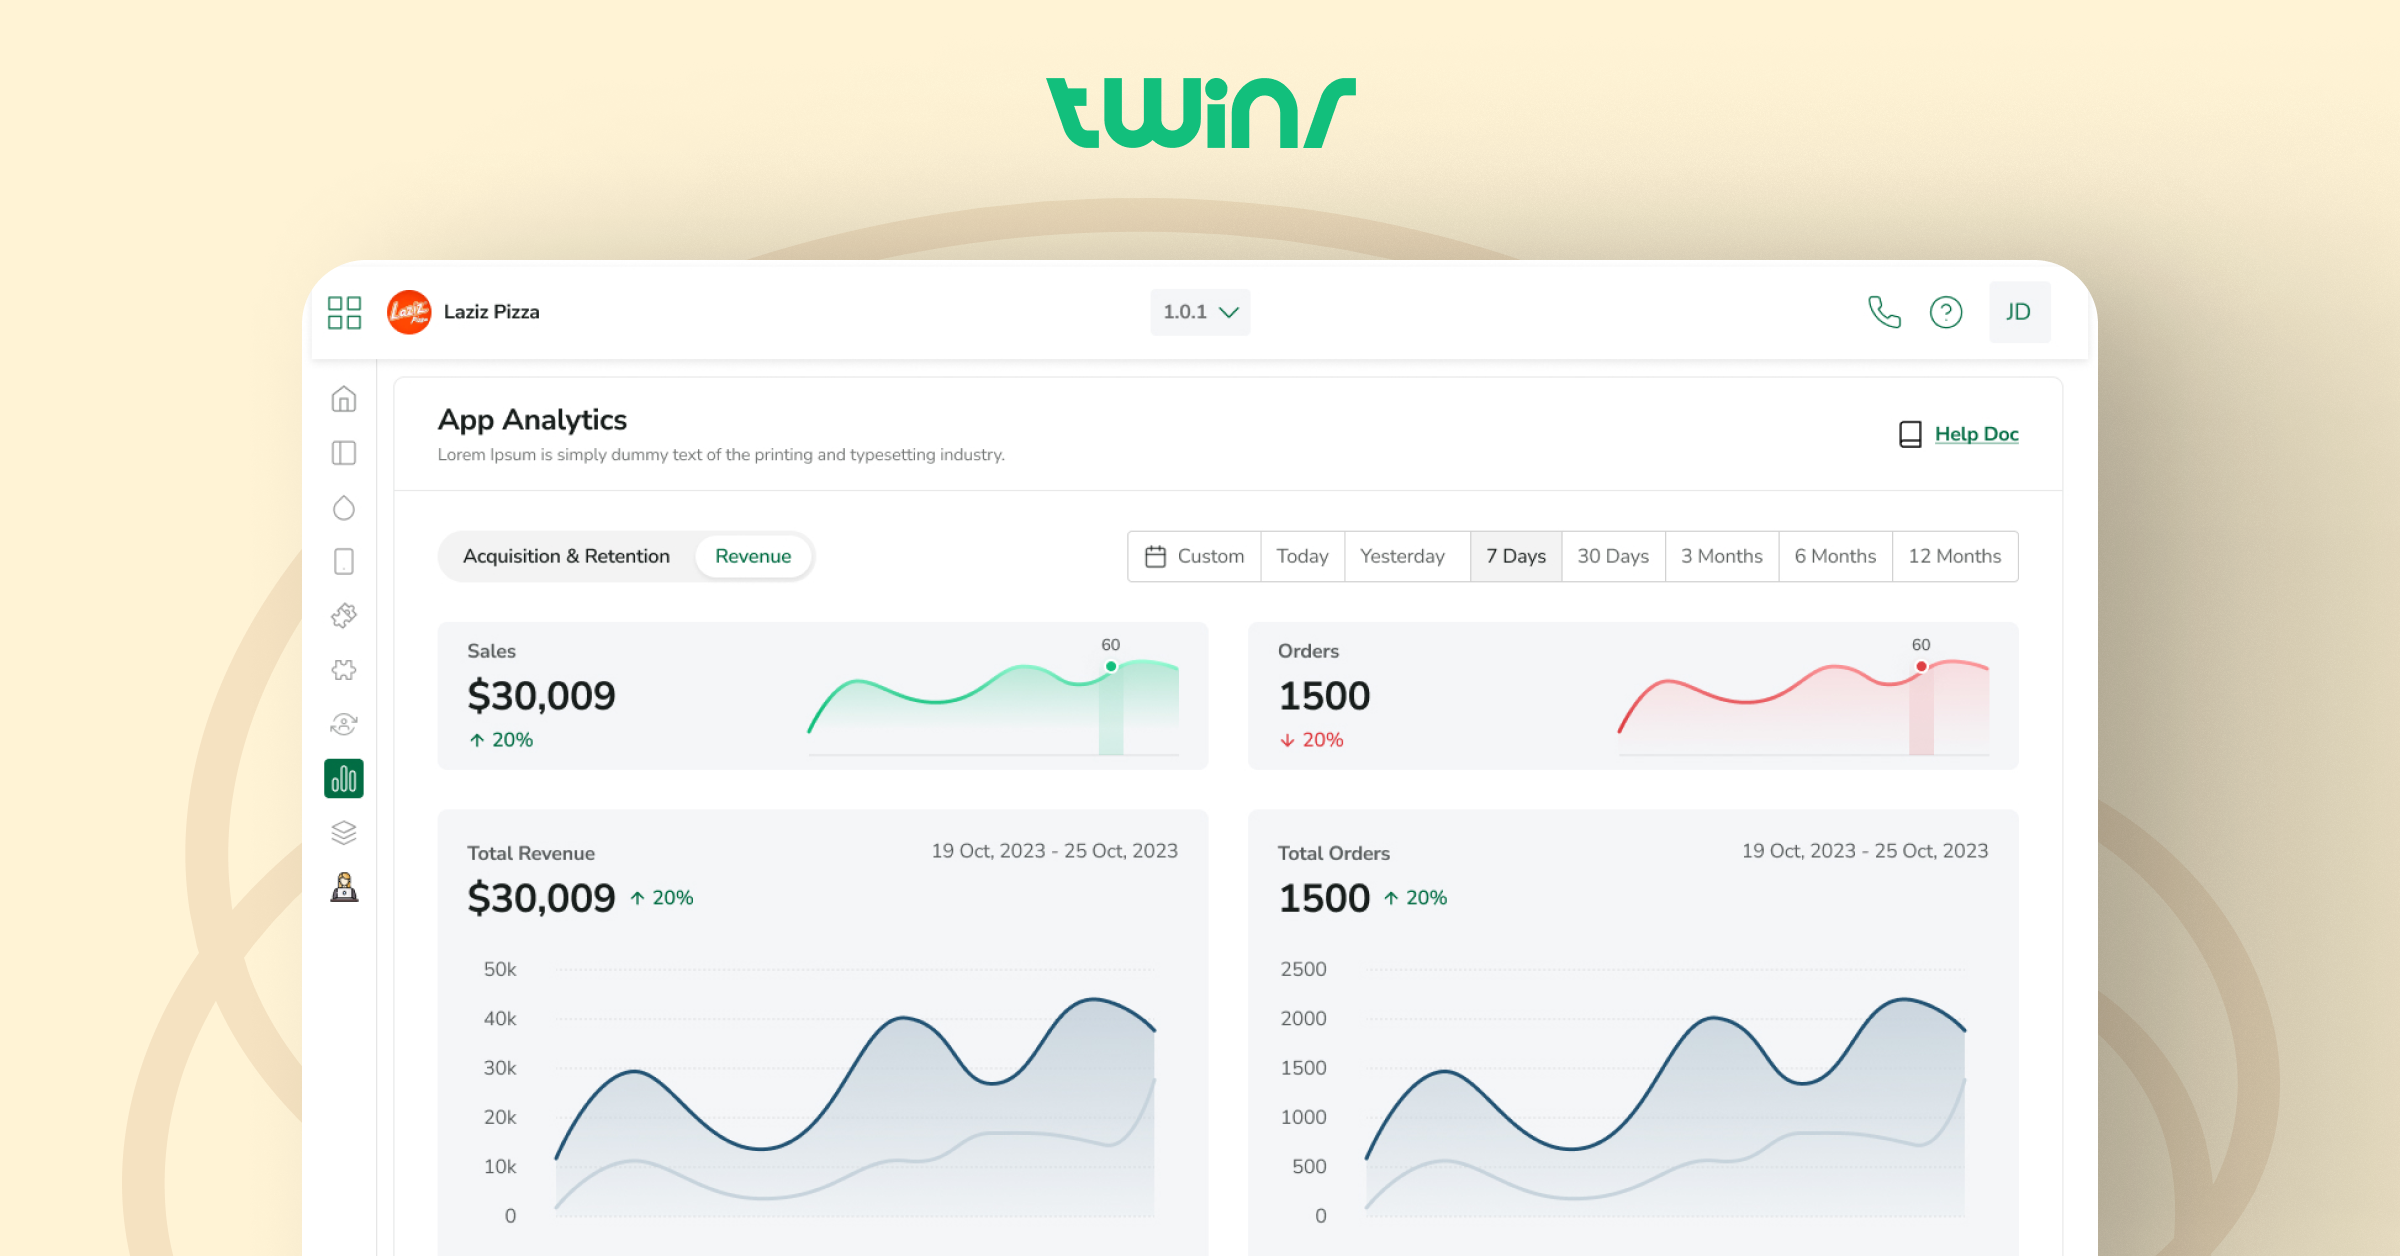Viewport: 2400px width, 1256px height.
Task: Open the grid/apps menu top-left
Action: pos(344,310)
